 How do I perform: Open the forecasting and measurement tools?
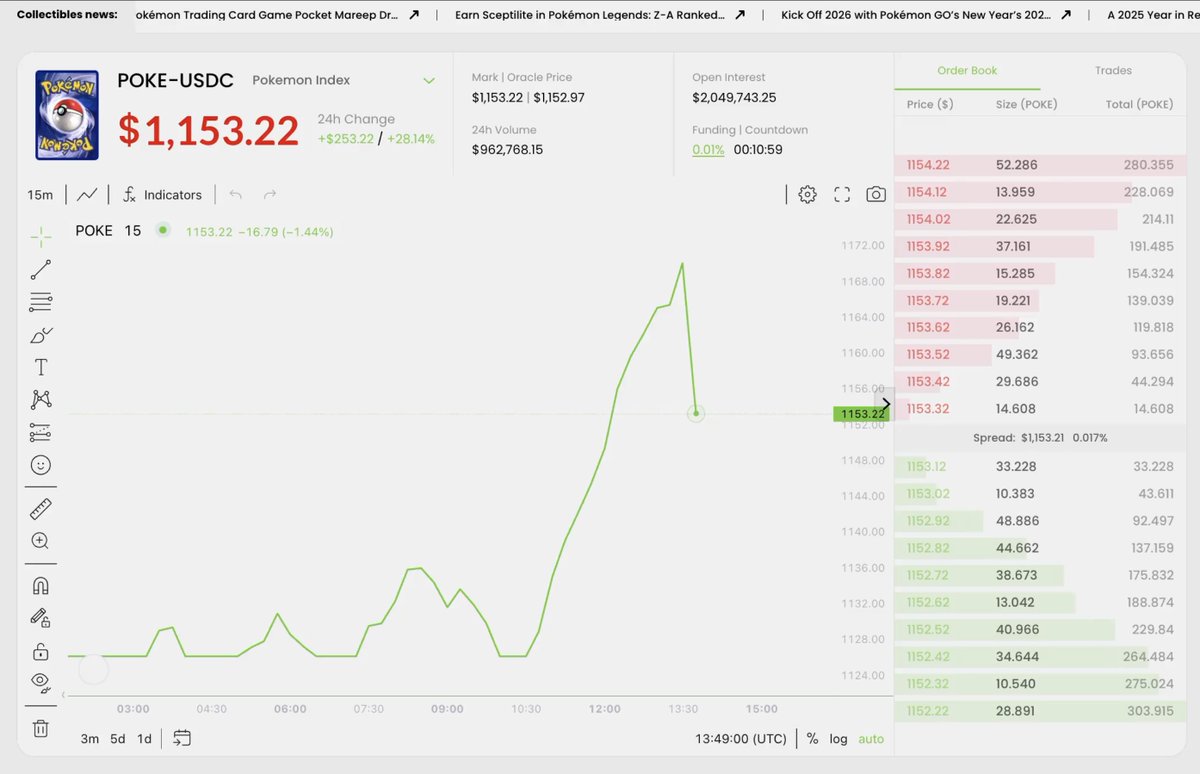click(x=40, y=433)
